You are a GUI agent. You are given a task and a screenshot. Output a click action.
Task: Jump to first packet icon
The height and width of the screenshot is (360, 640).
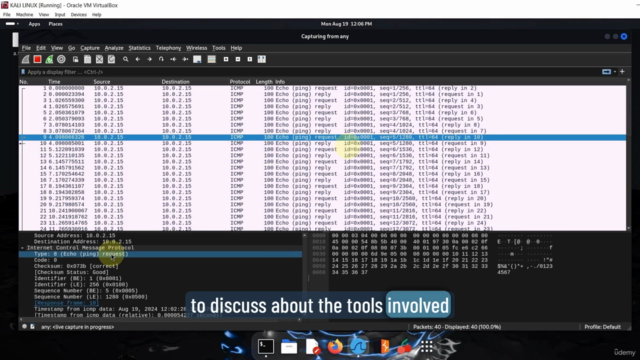coord(173,59)
